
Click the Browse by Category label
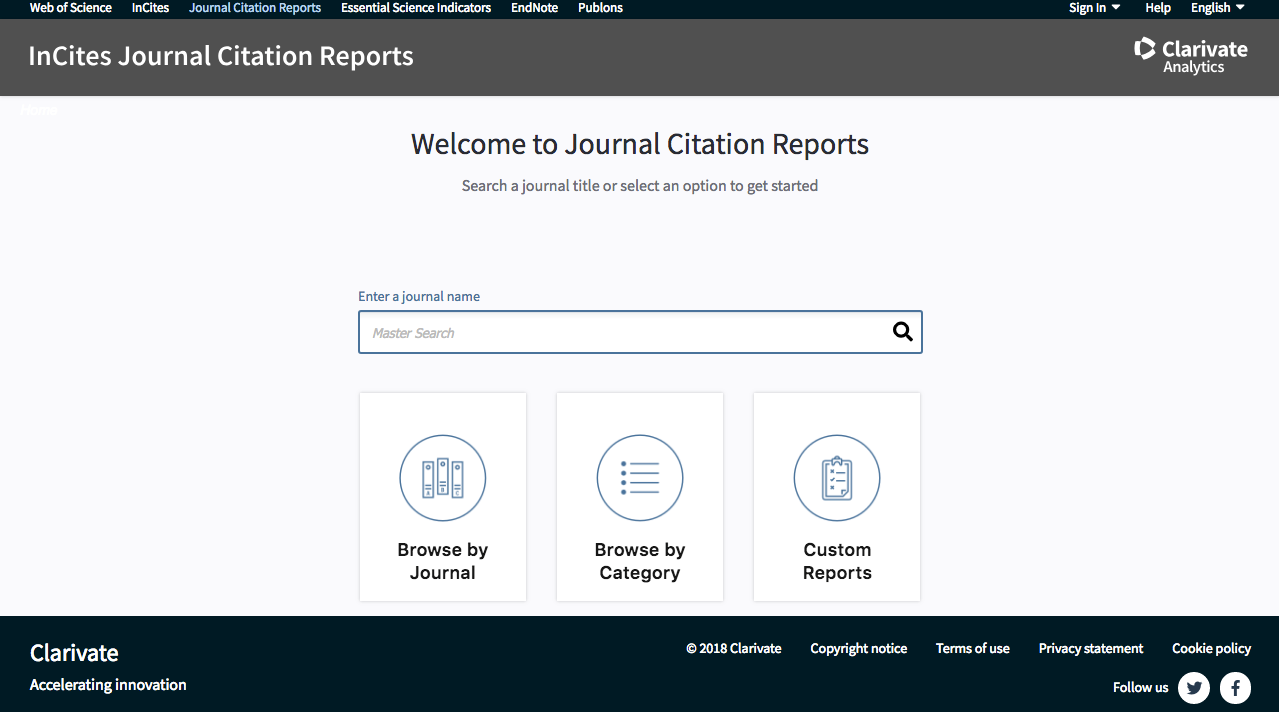(640, 561)
